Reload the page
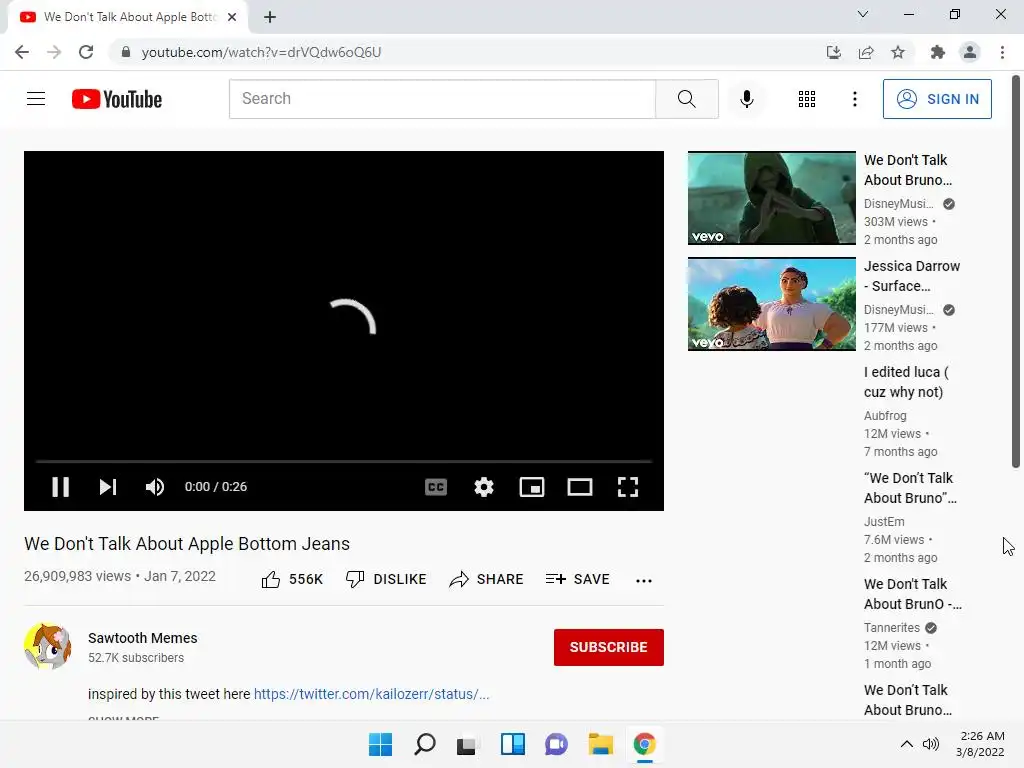This screenshot has height=768, width=1024. [x=86, y=52]
